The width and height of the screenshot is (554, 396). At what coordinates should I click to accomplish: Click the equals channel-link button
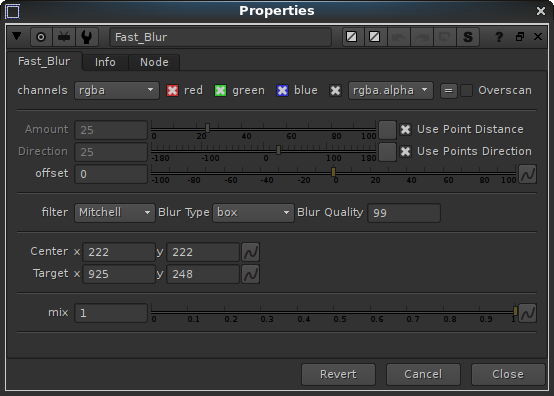tap(449, 91)
